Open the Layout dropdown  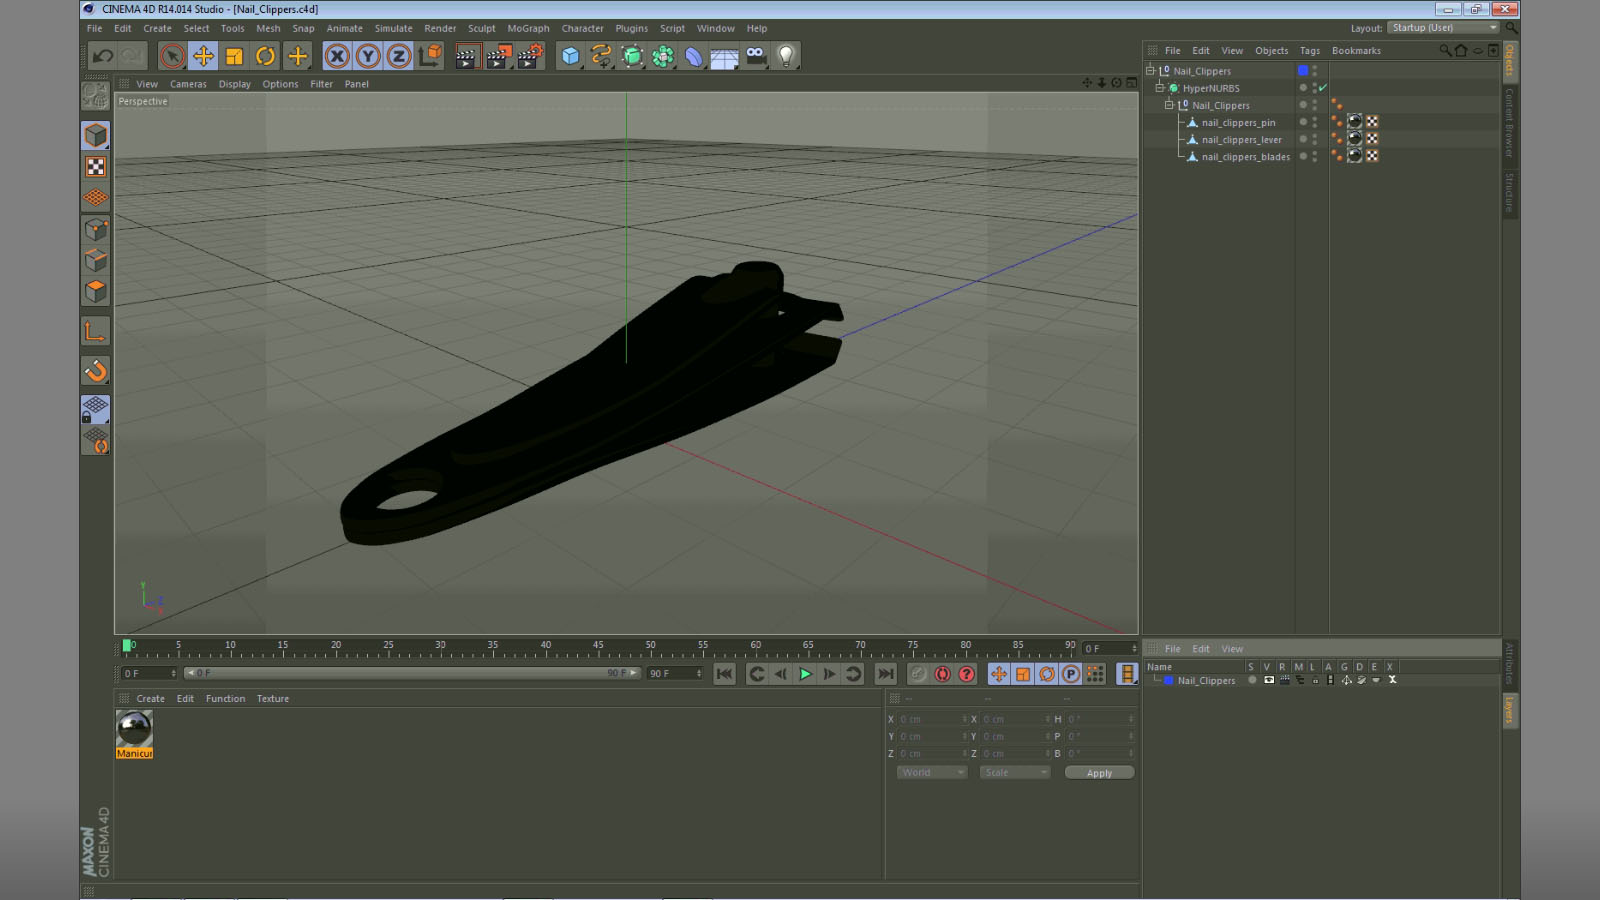click(x=1443, y=28)
